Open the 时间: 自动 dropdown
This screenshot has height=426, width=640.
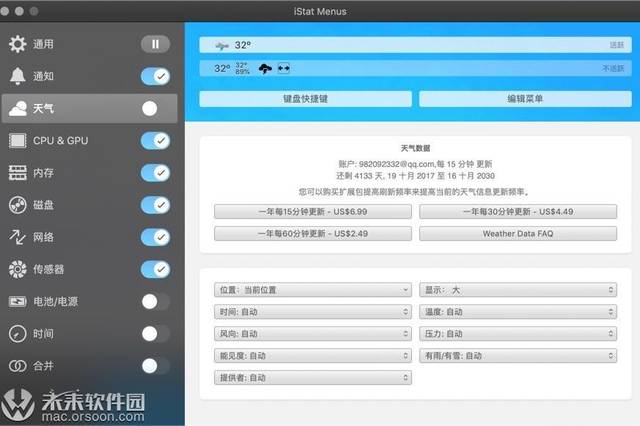[x=313, y=312]
